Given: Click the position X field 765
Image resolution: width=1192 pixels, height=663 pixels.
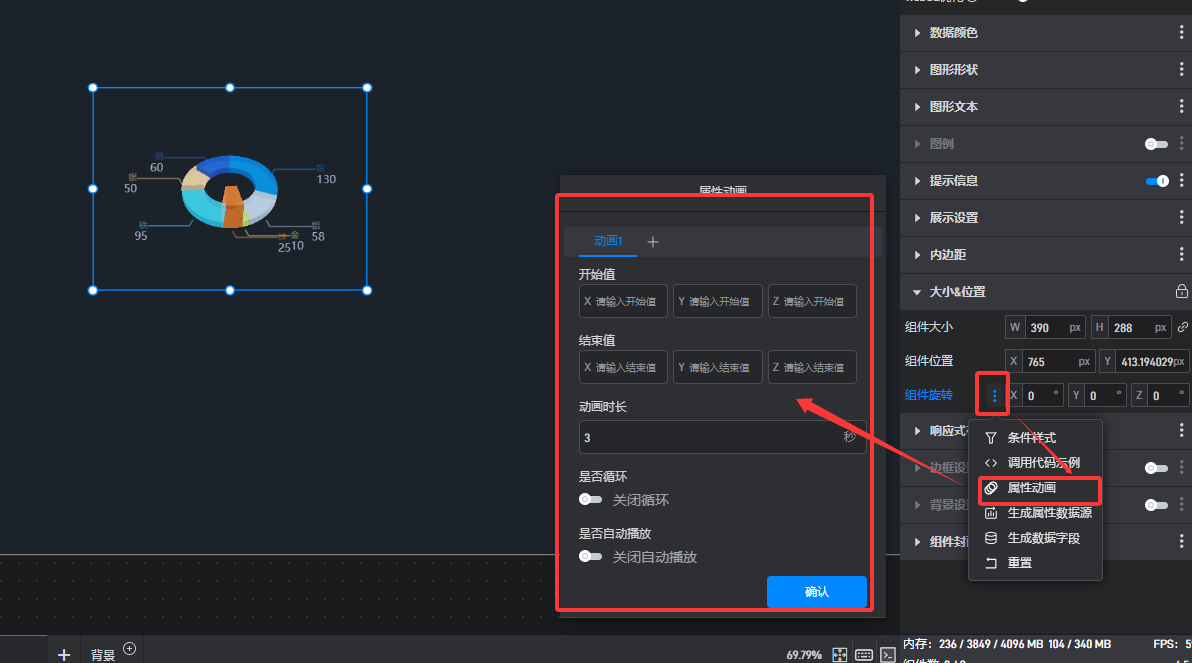Looking at the screenshot, I should (1049, 361).
